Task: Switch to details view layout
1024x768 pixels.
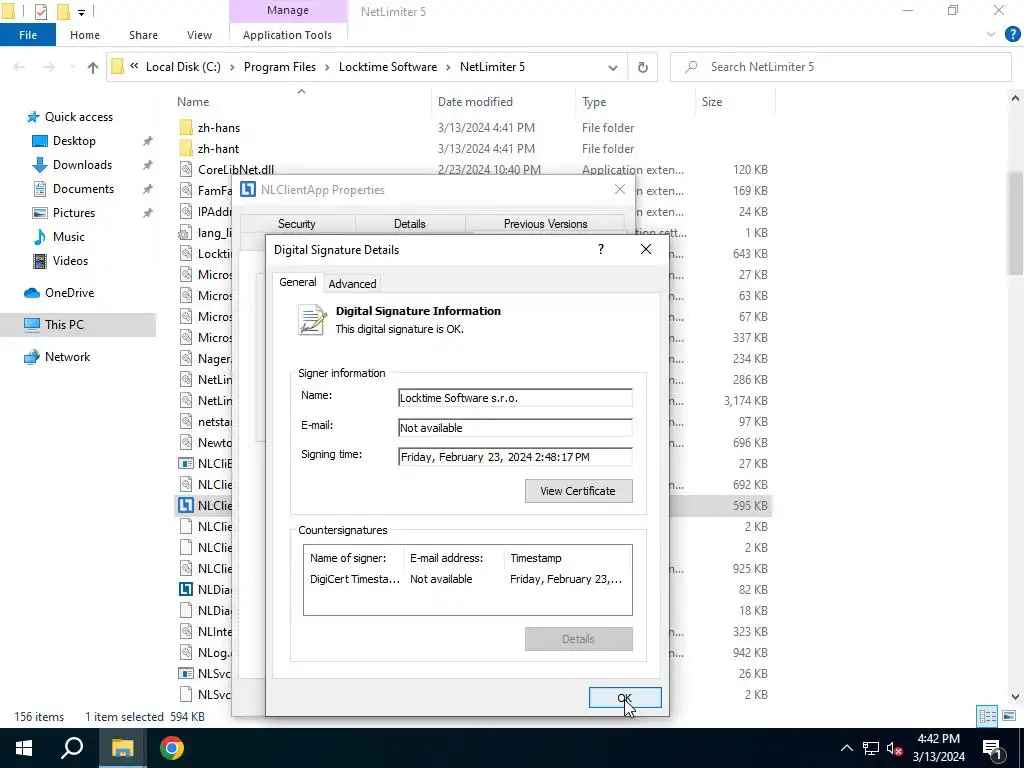Action: [x=987, y=716]
